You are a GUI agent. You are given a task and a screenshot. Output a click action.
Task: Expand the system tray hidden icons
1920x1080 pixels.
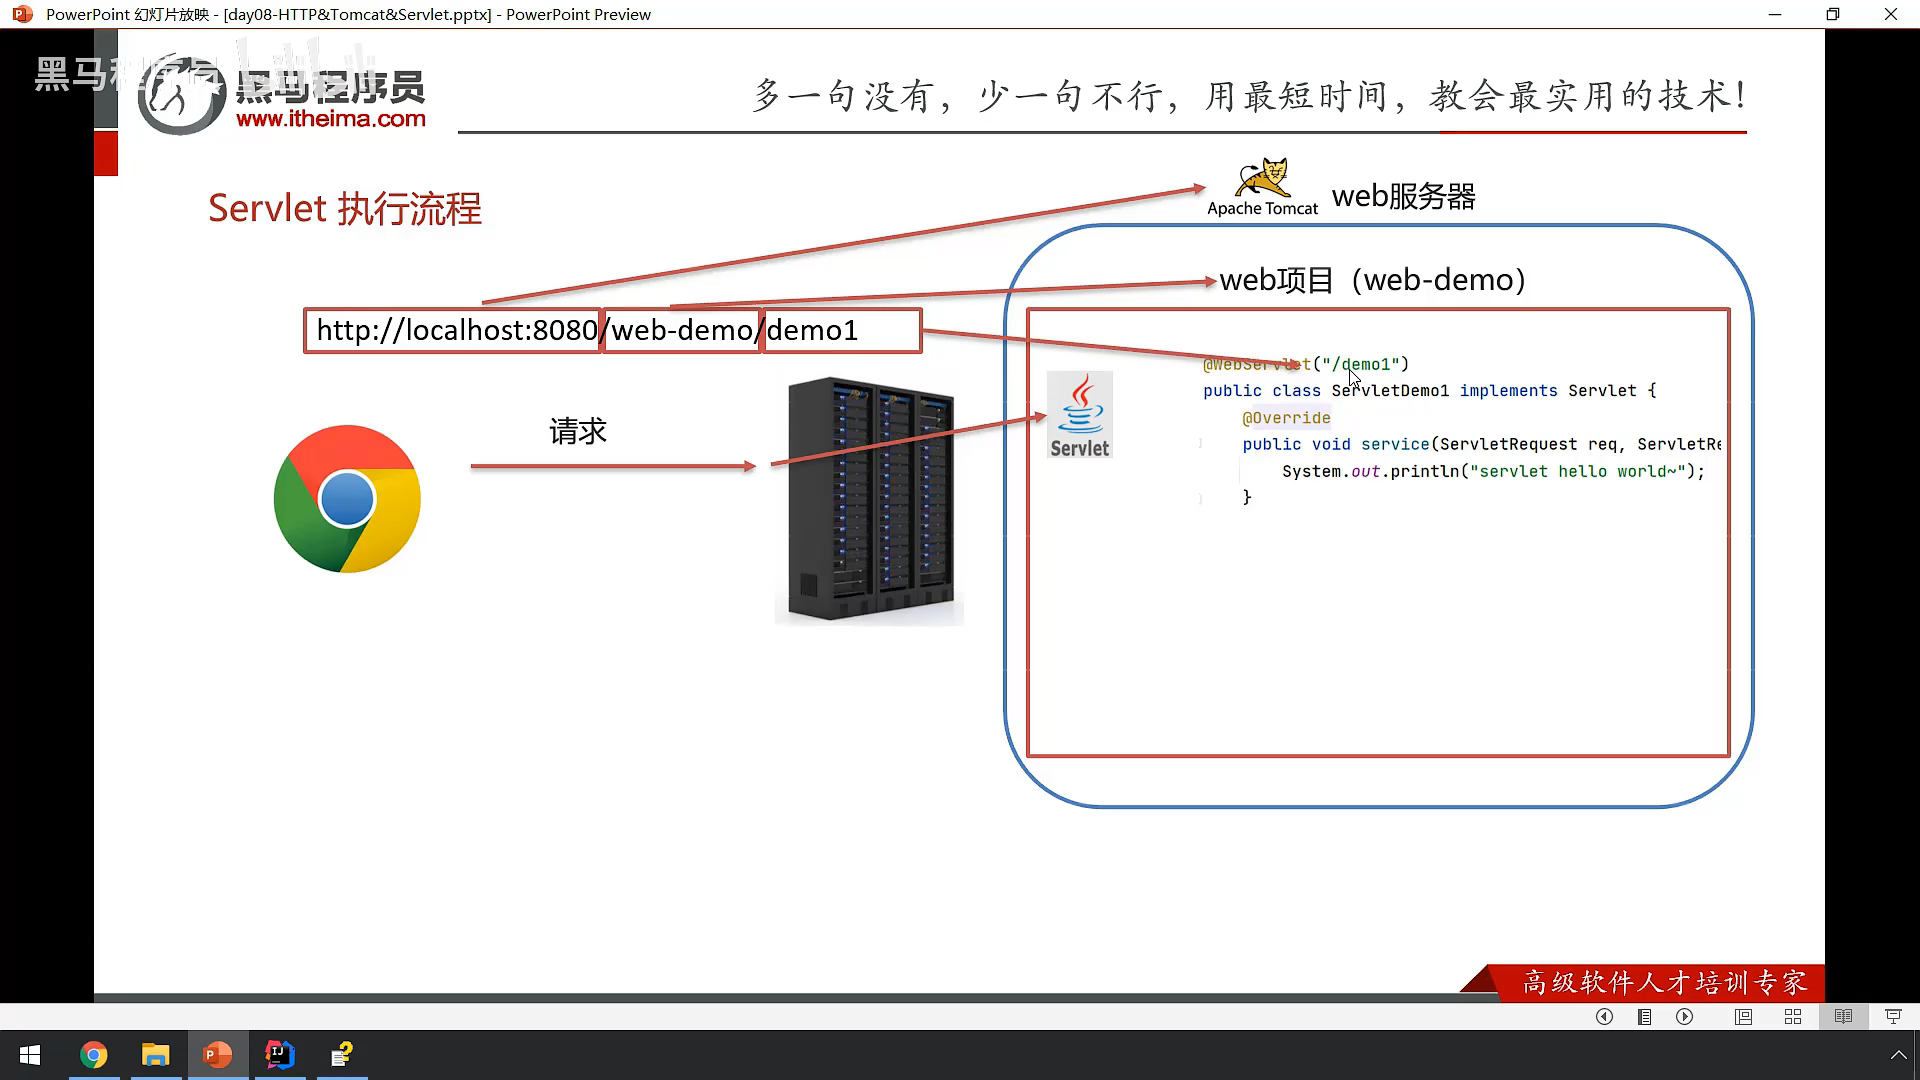click(x=1897, y=1055)
